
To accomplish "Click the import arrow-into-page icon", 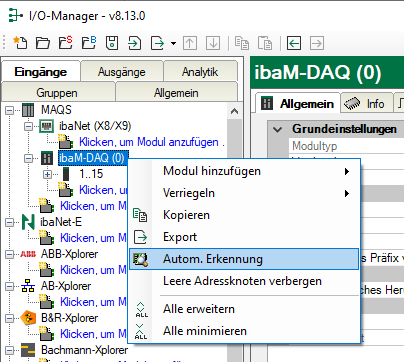I will pos(135,43).
